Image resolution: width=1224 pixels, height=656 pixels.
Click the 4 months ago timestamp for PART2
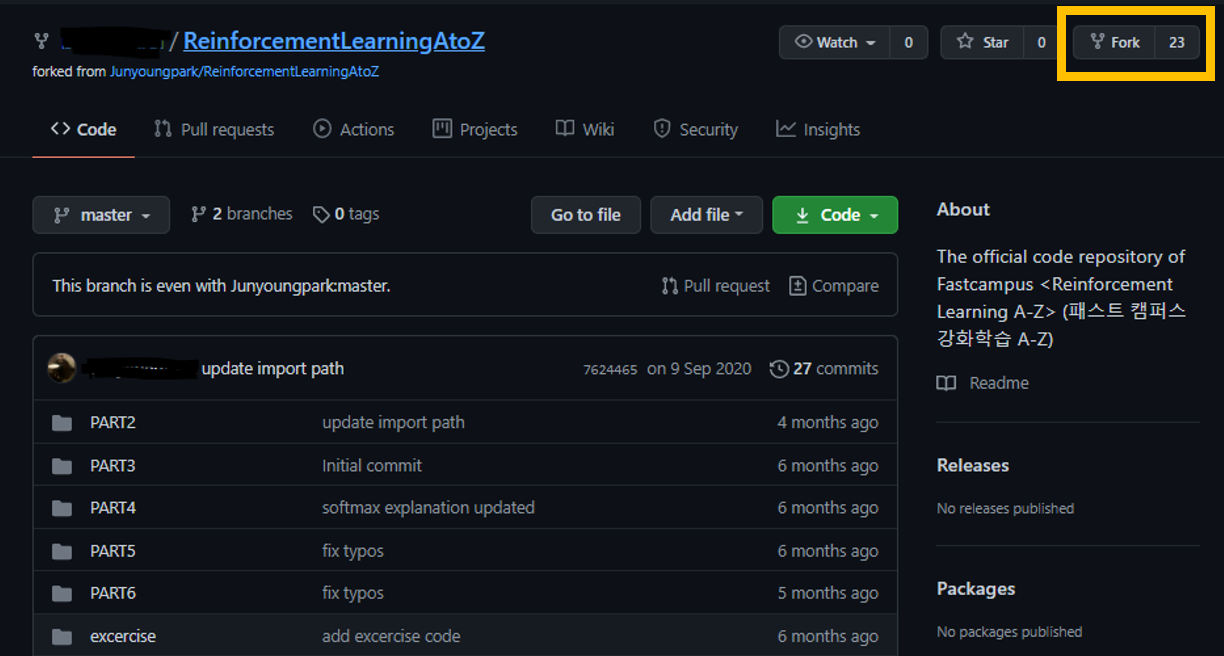(x=828, y=422)
